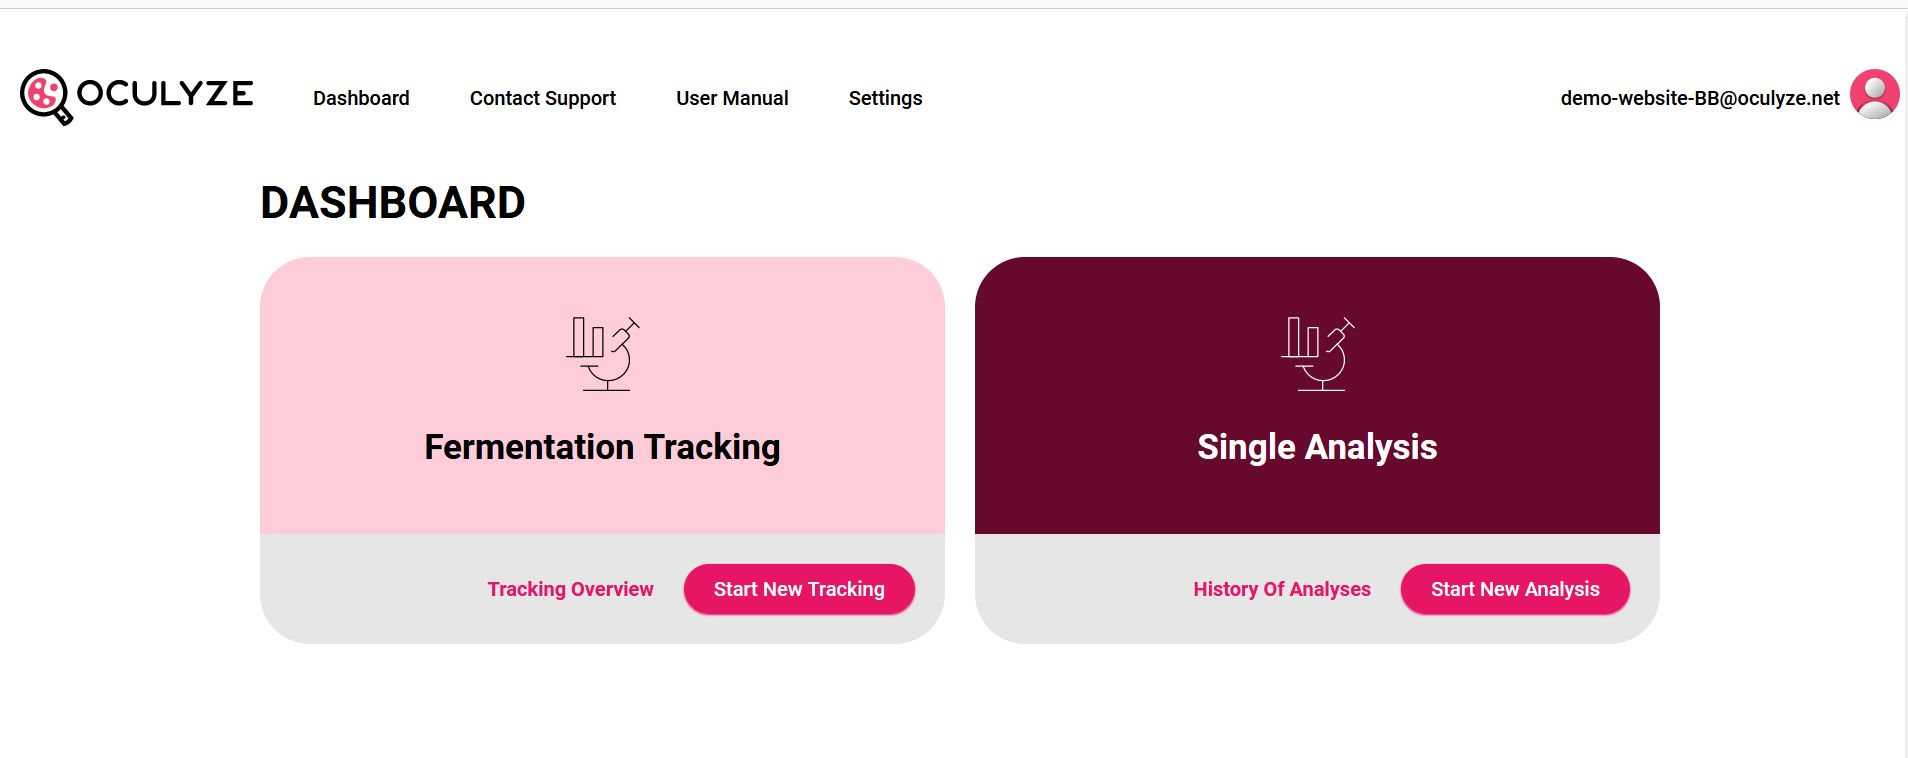Open the Dashboard menu item
The image size is (1908, 758).
361,98
